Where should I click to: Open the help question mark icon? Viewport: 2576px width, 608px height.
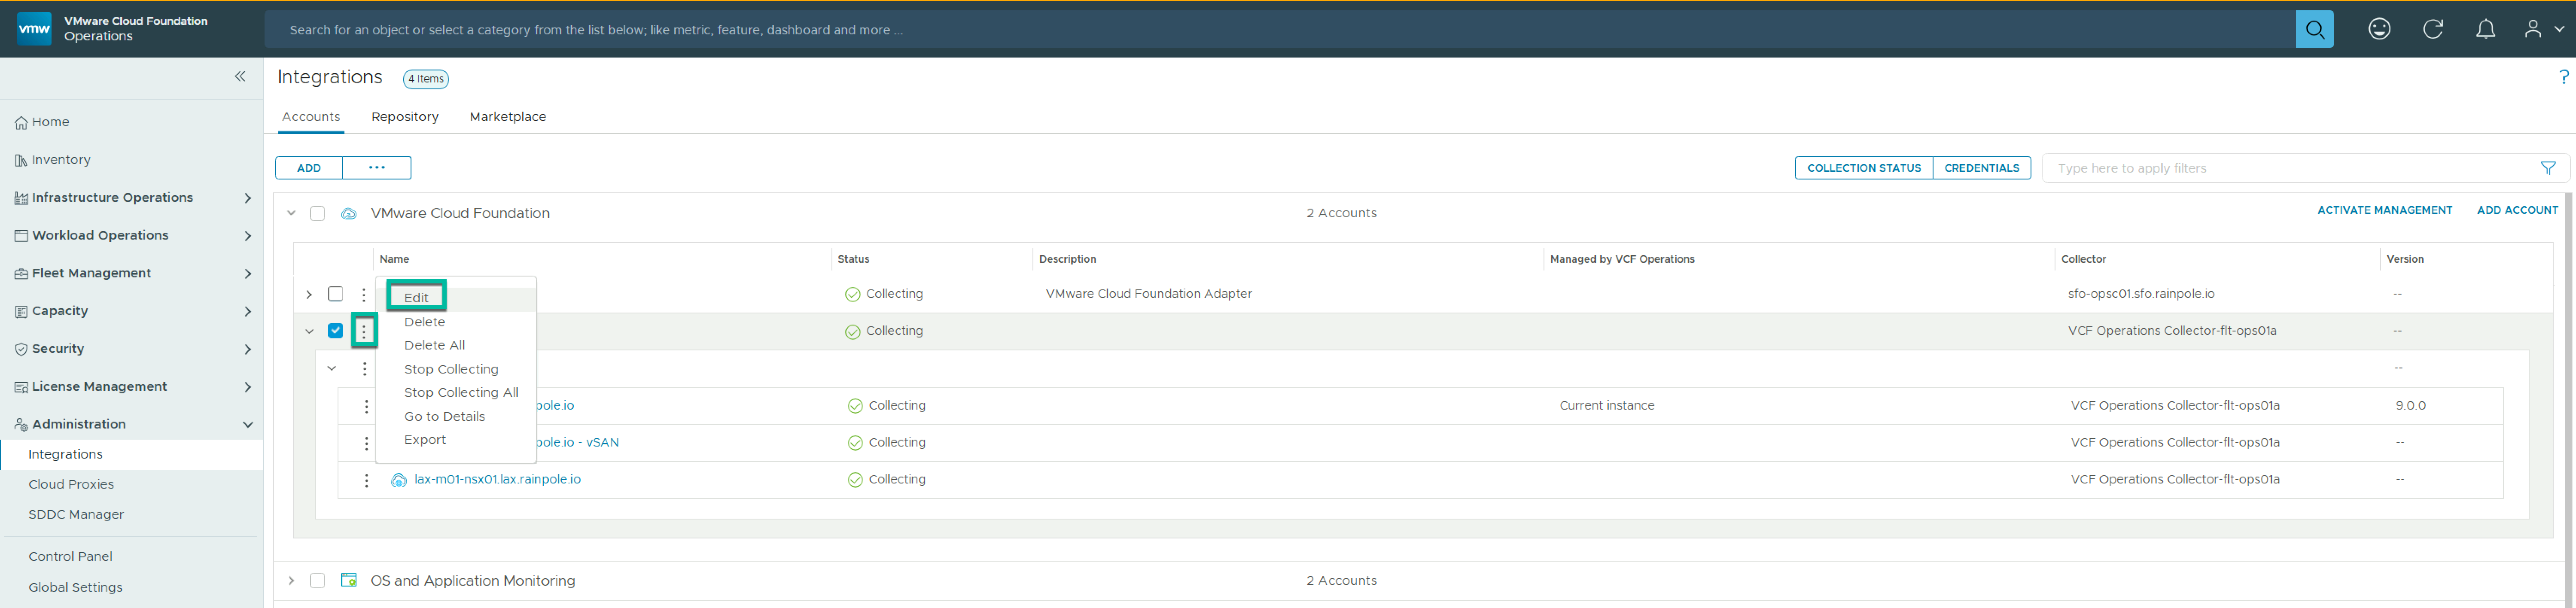[x=2563, y=77]
